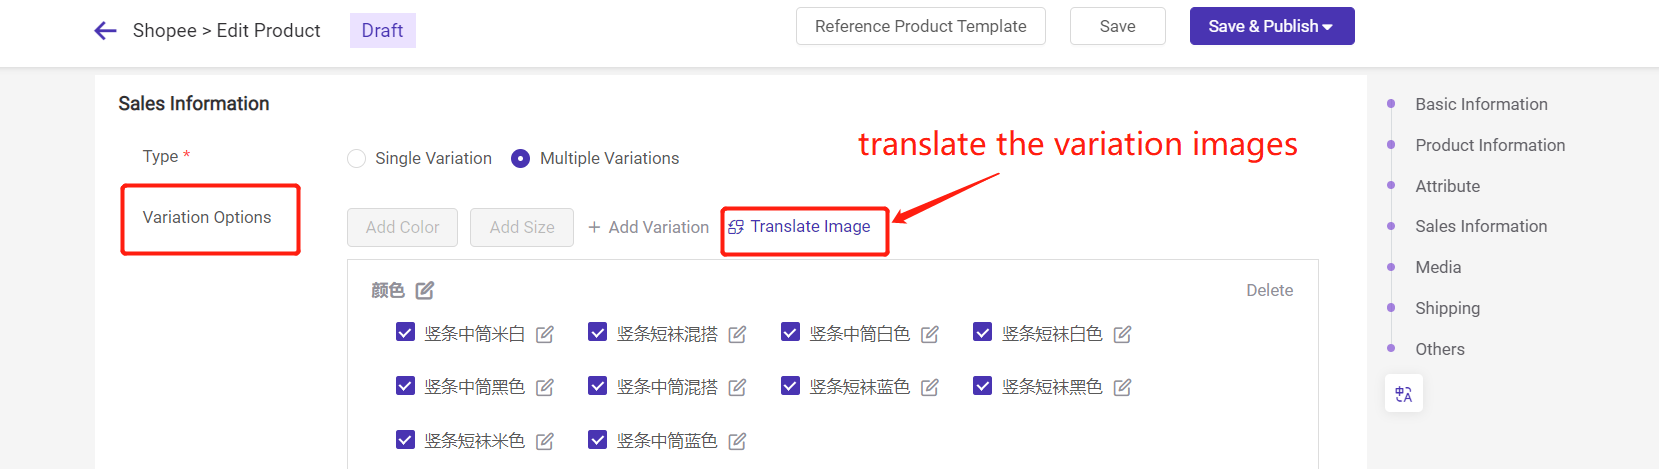Click the edit icon beside 颜色 heading

click(425, 290)
